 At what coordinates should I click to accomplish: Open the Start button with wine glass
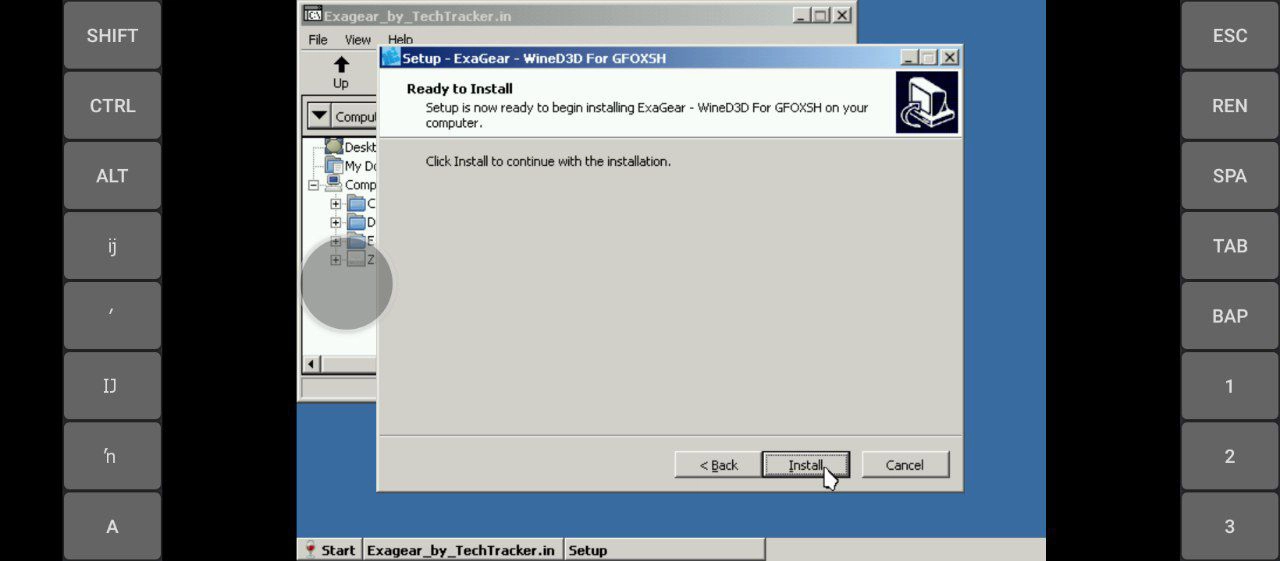(x=329, y=550)
